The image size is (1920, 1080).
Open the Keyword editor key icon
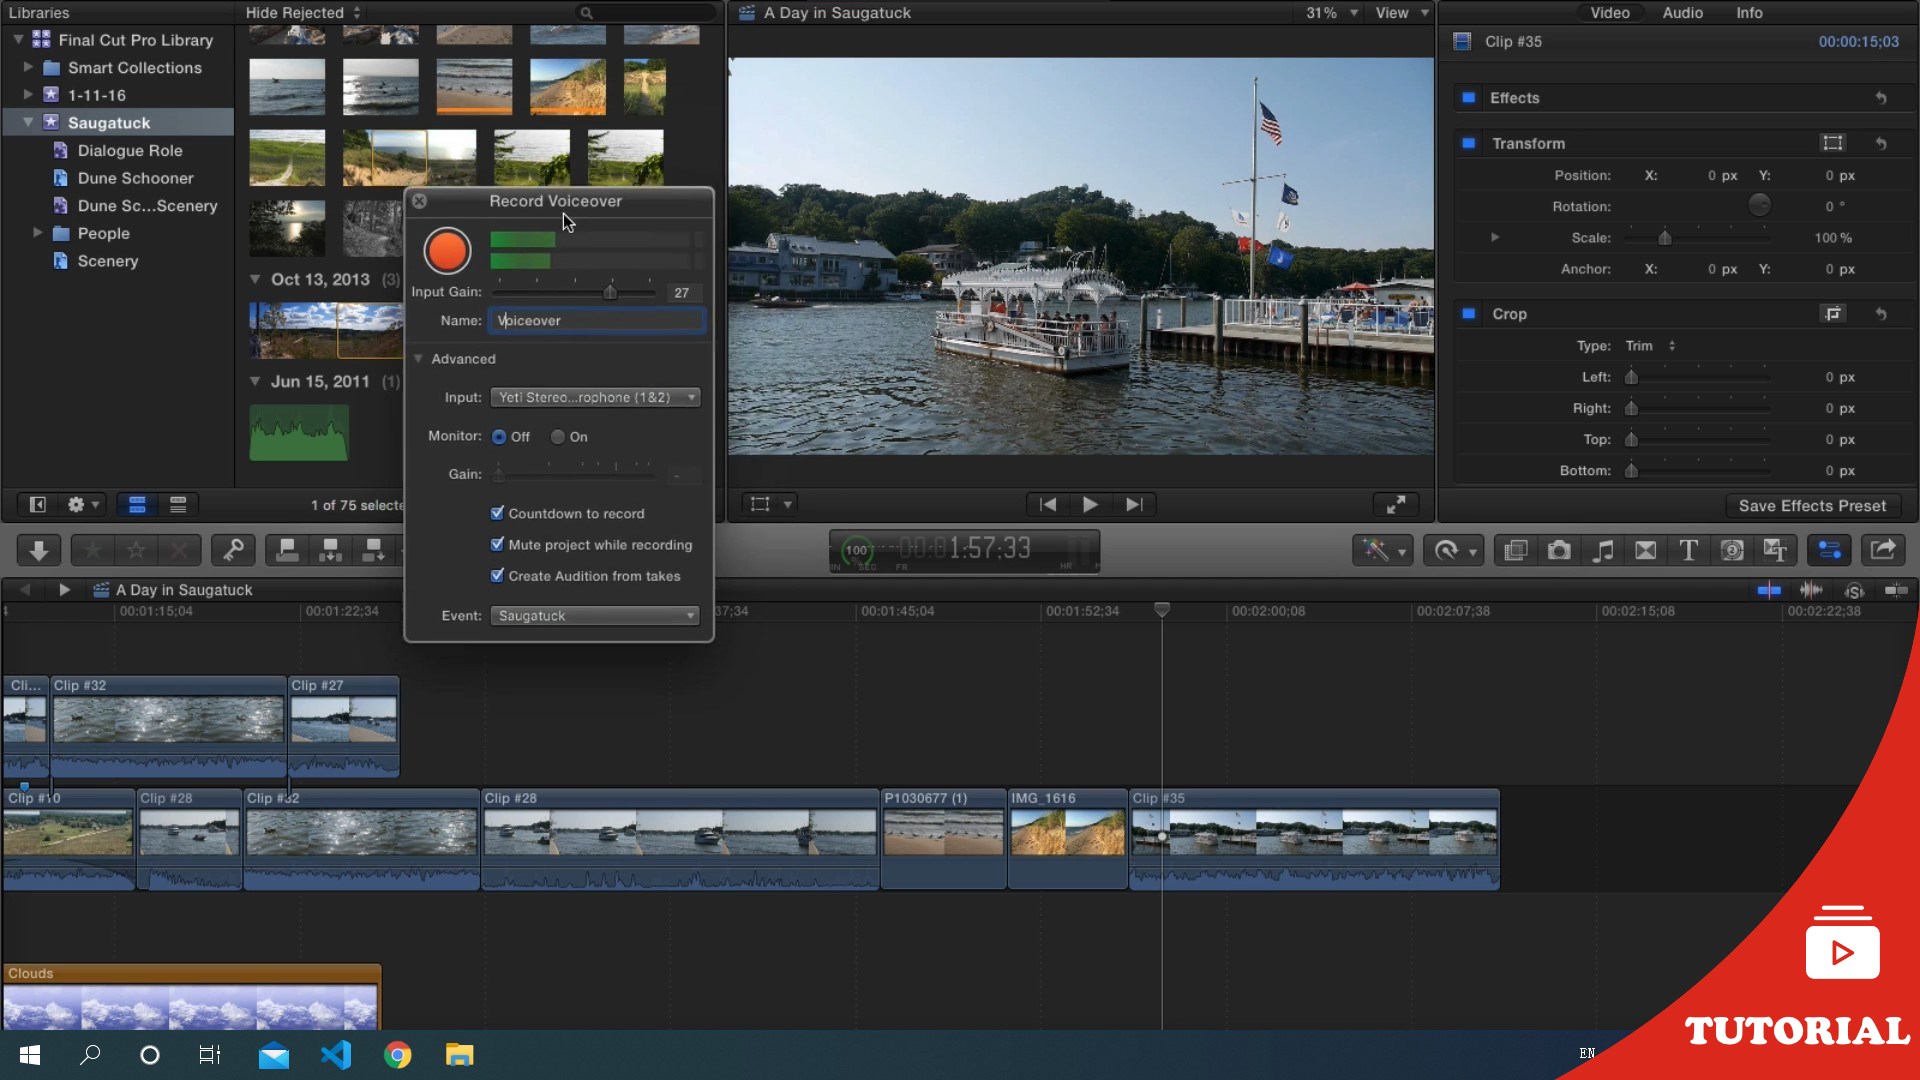click(233, 550)
